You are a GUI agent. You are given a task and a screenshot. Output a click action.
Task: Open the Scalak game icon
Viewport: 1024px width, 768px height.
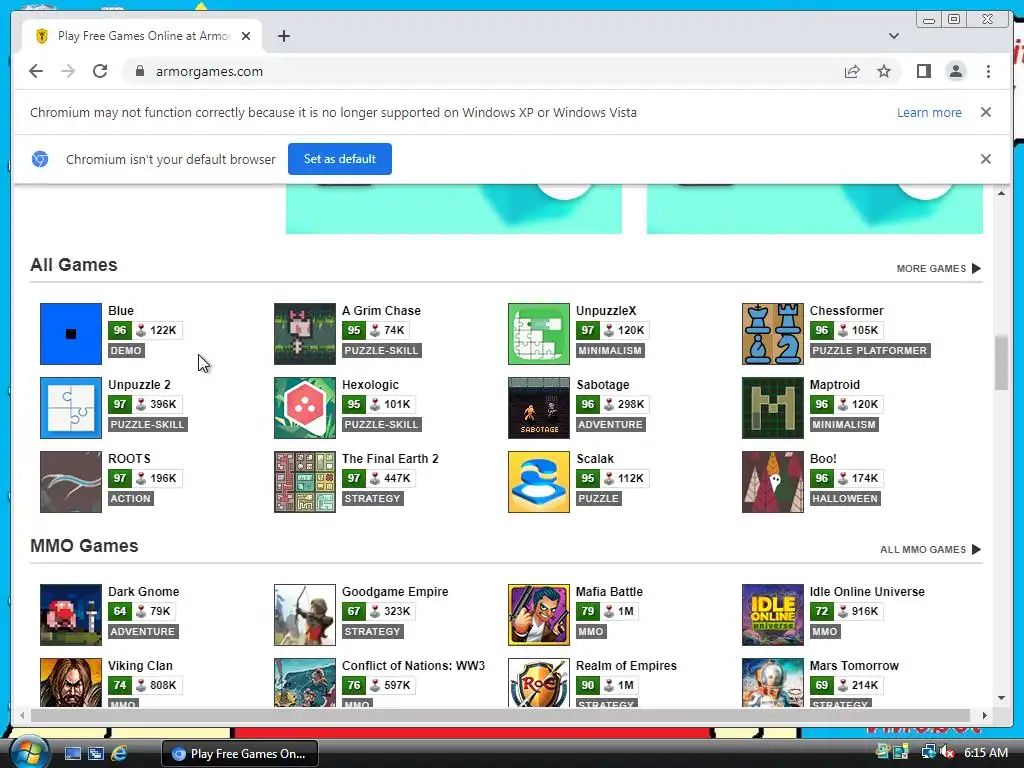pyautogui.click(x=539, y=482)
